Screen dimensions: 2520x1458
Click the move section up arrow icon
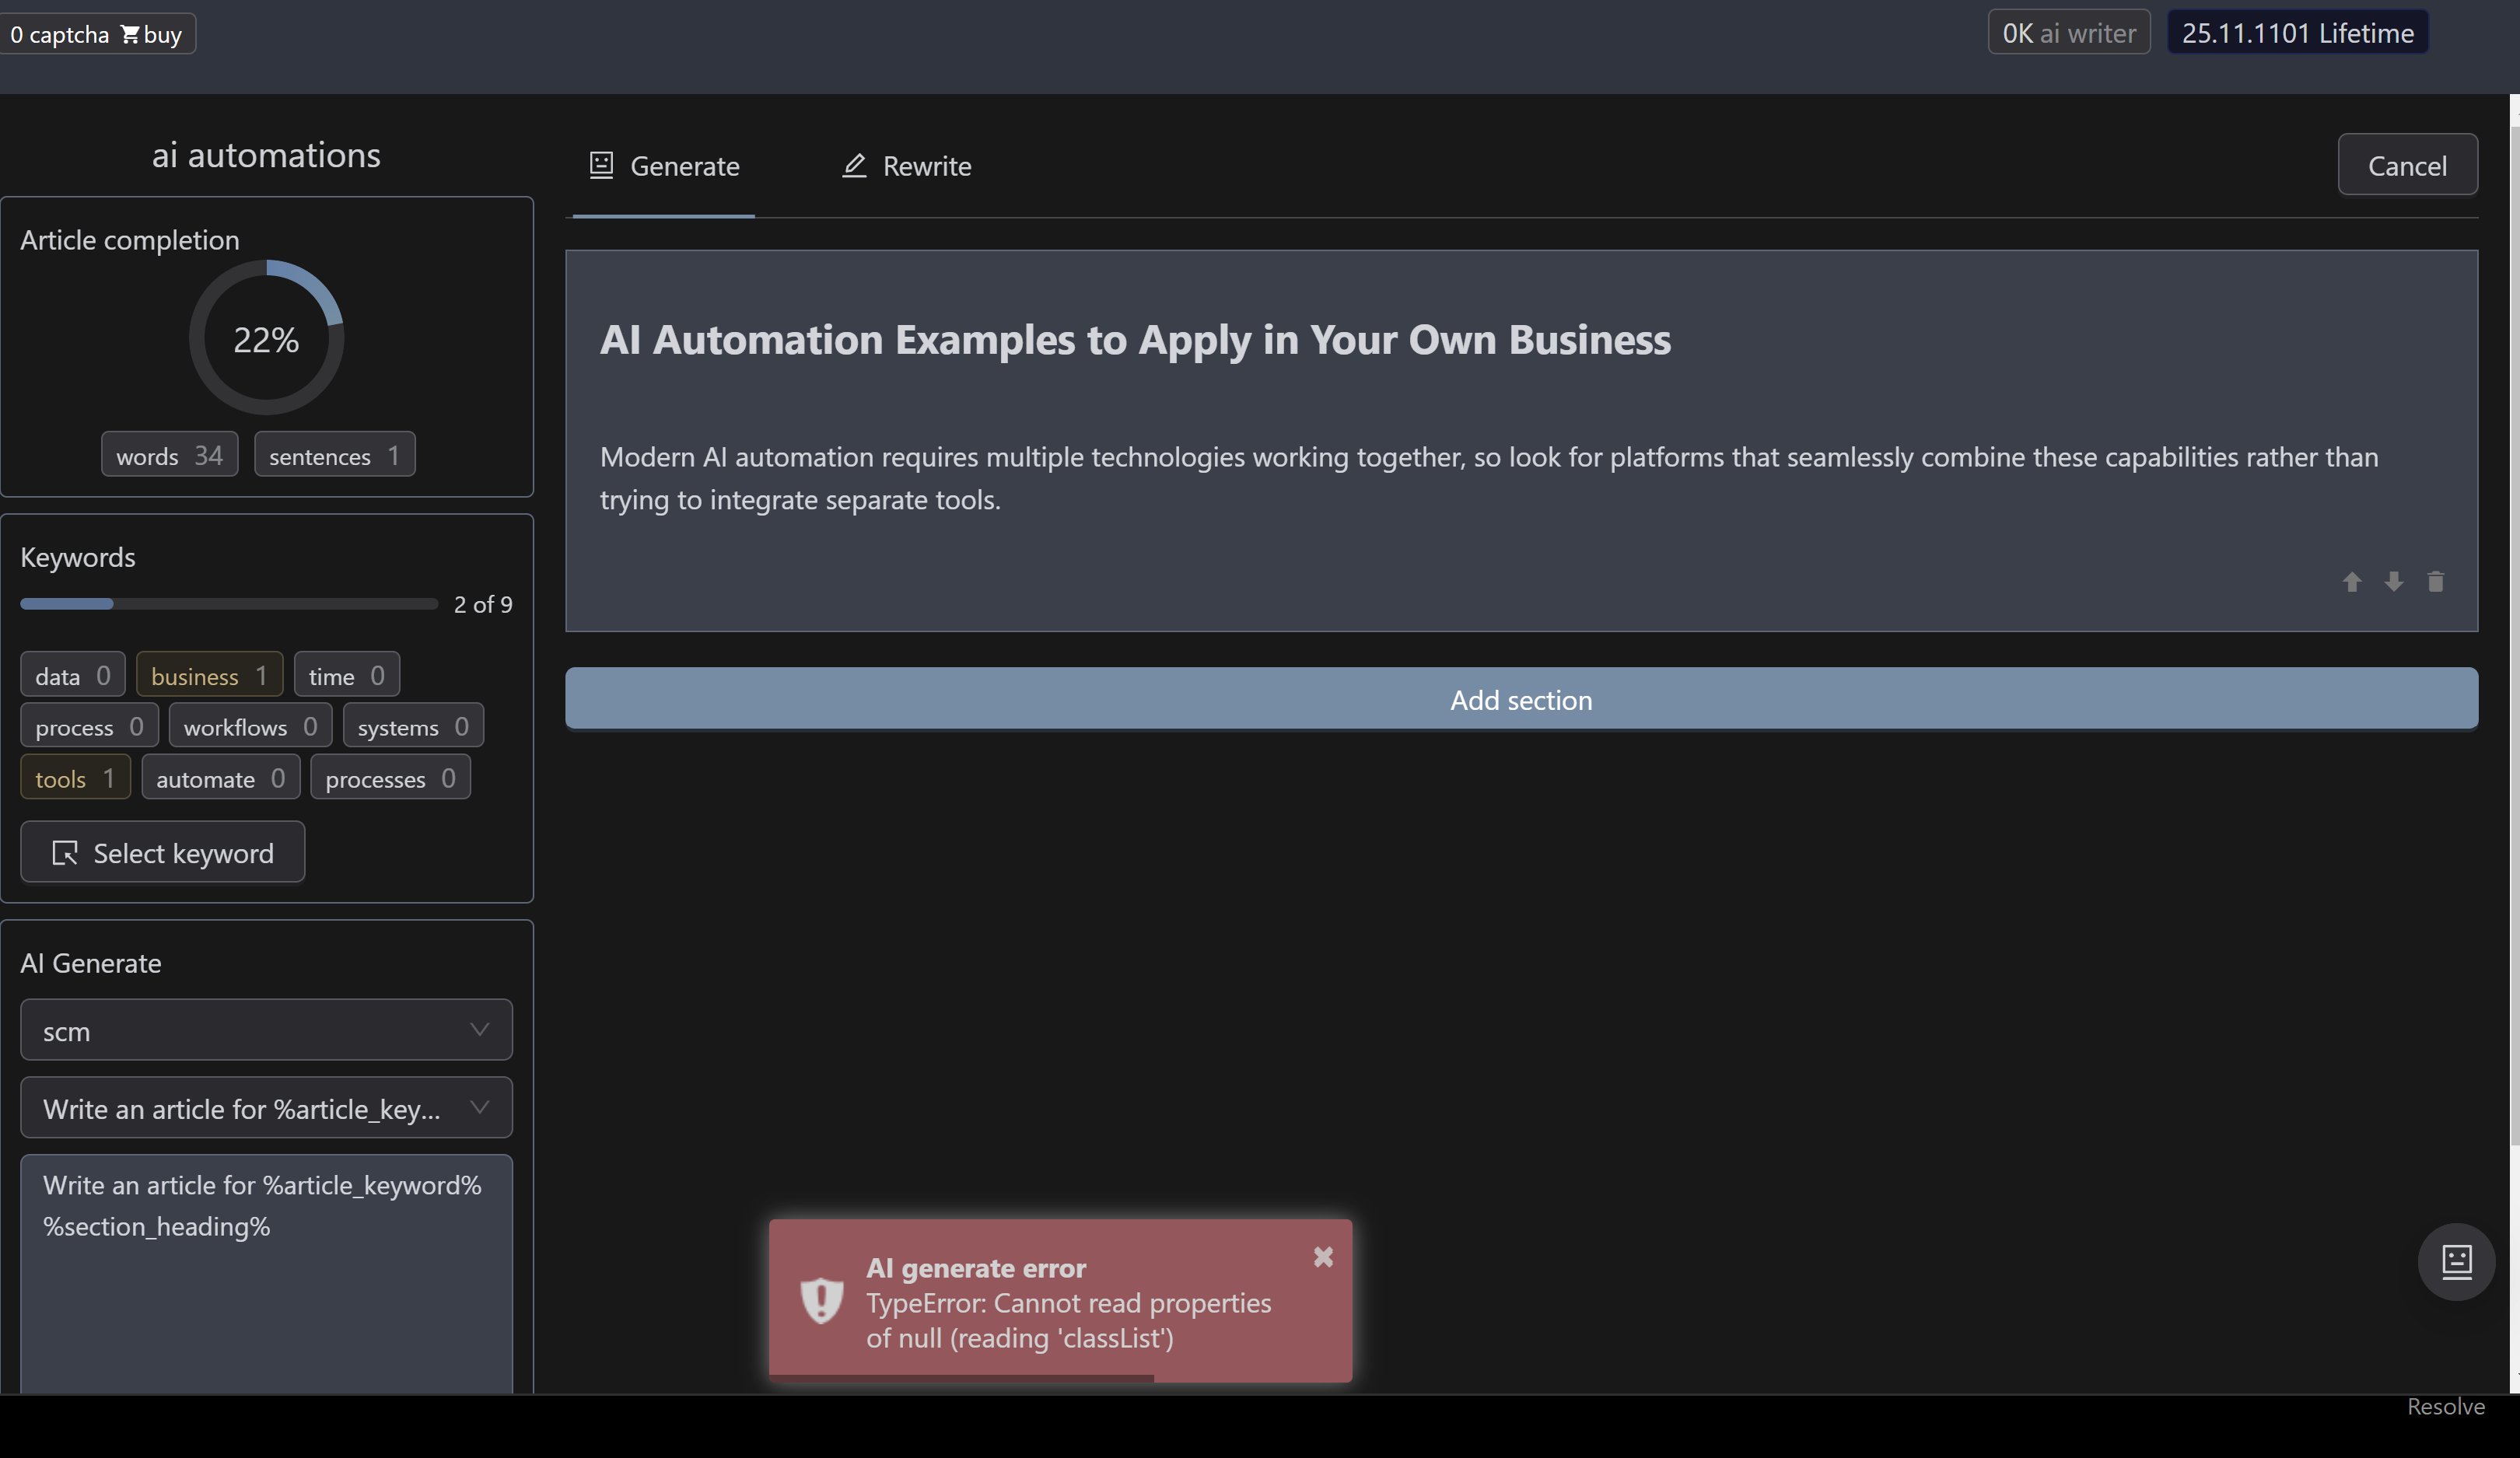2351,582
